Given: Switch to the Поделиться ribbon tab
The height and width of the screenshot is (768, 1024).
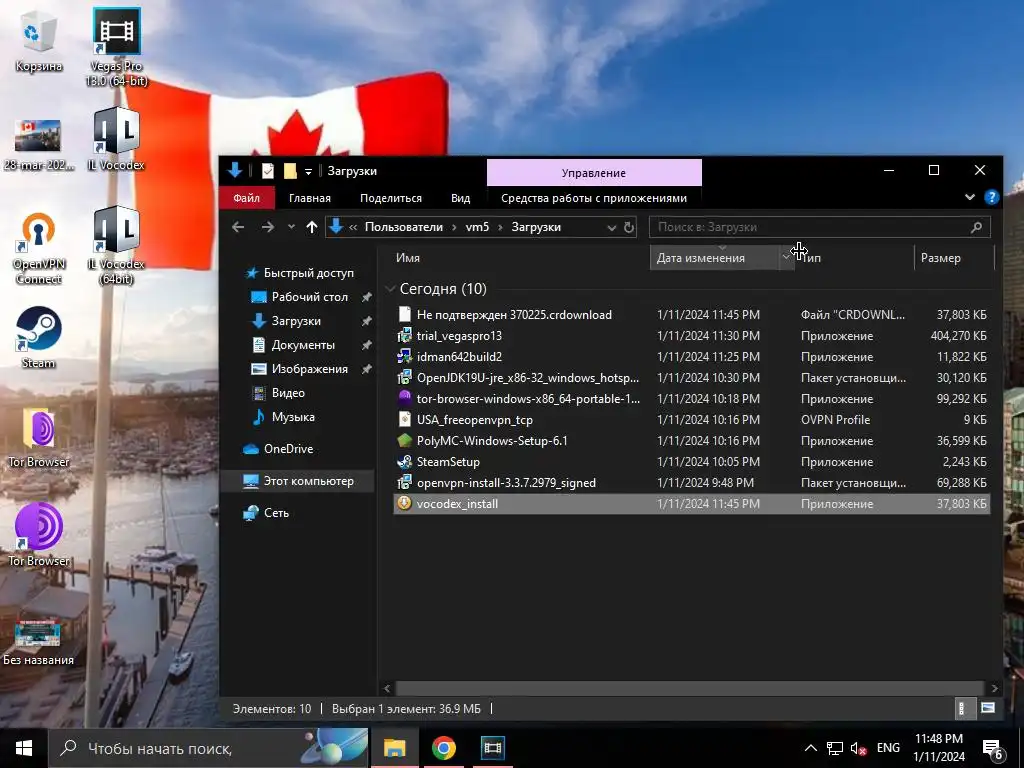Looking at the screenshot, I should click(x=391, y=198).
